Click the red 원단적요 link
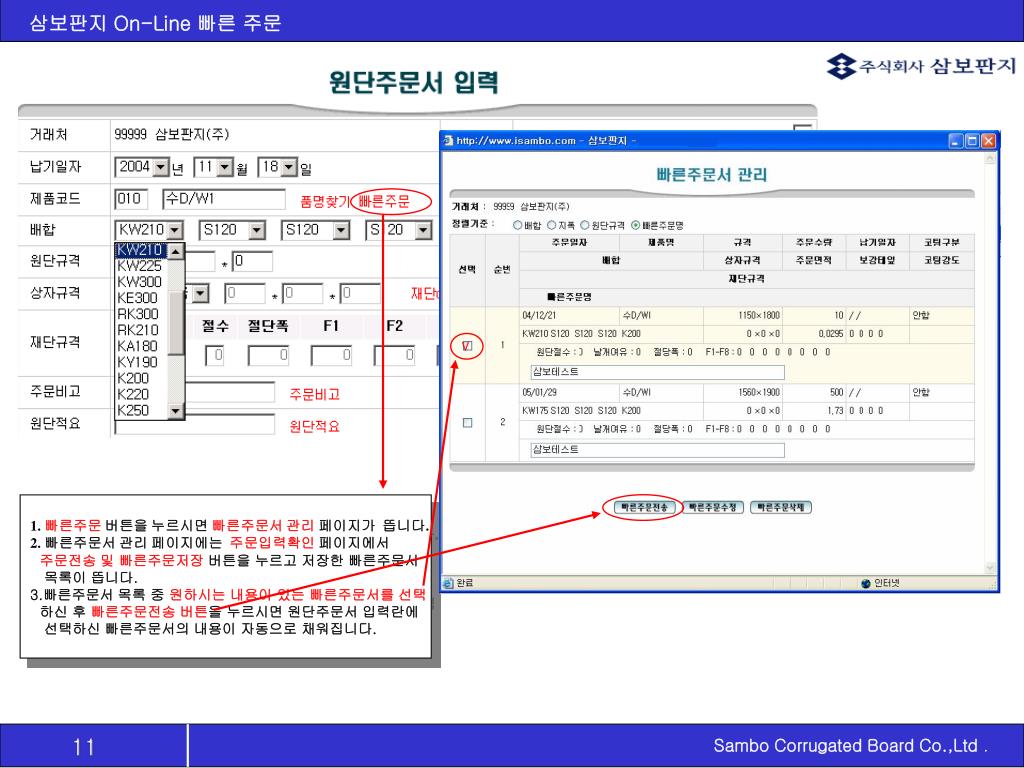This screenshot has height=768, width=1024. [314, 426]
